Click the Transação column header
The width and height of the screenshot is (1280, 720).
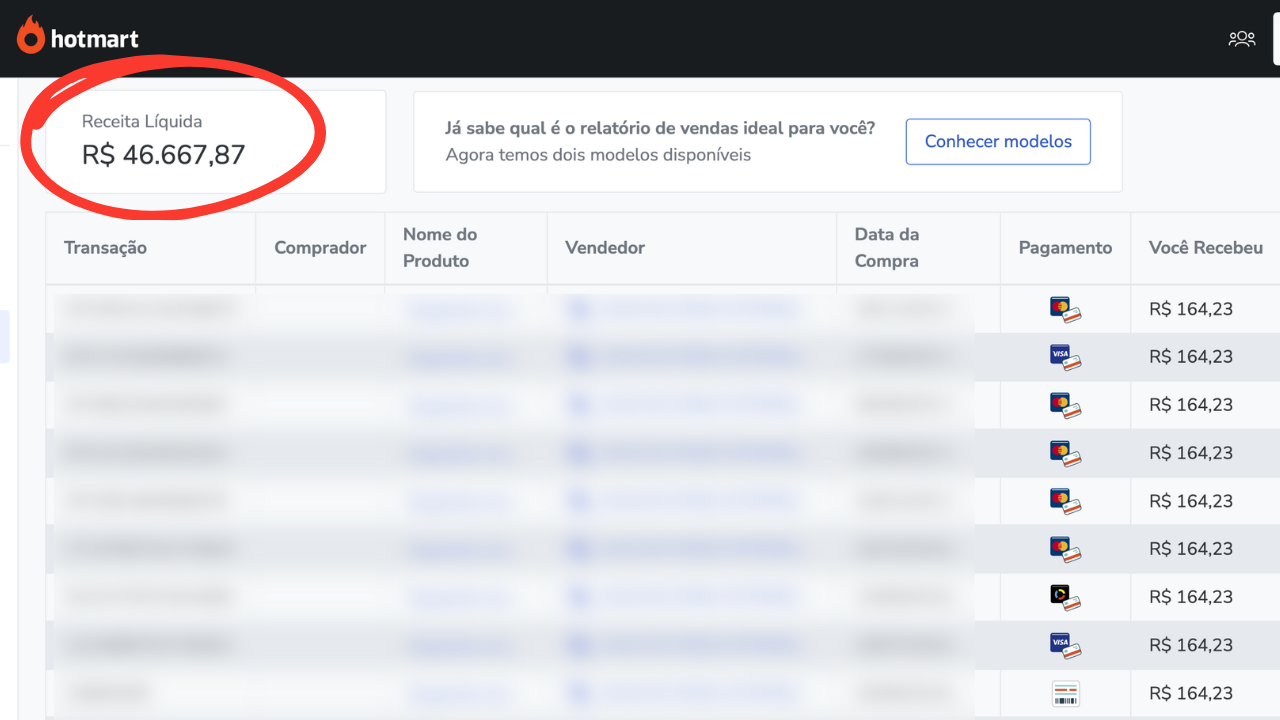pos(105,248)
